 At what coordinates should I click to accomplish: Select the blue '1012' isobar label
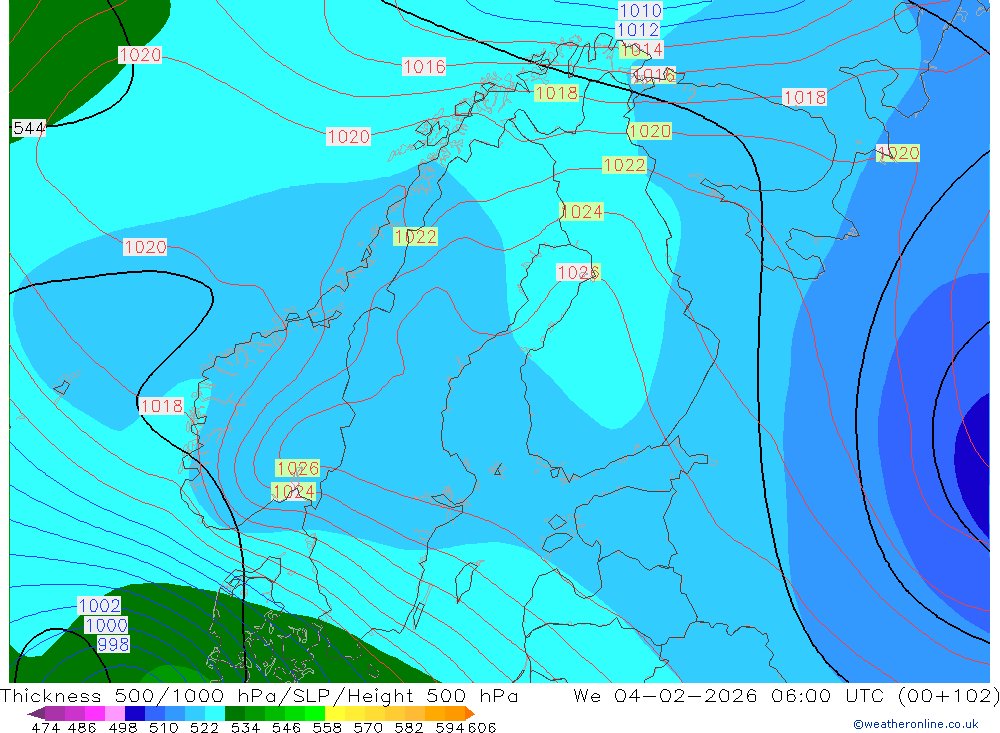coord(638,29)
